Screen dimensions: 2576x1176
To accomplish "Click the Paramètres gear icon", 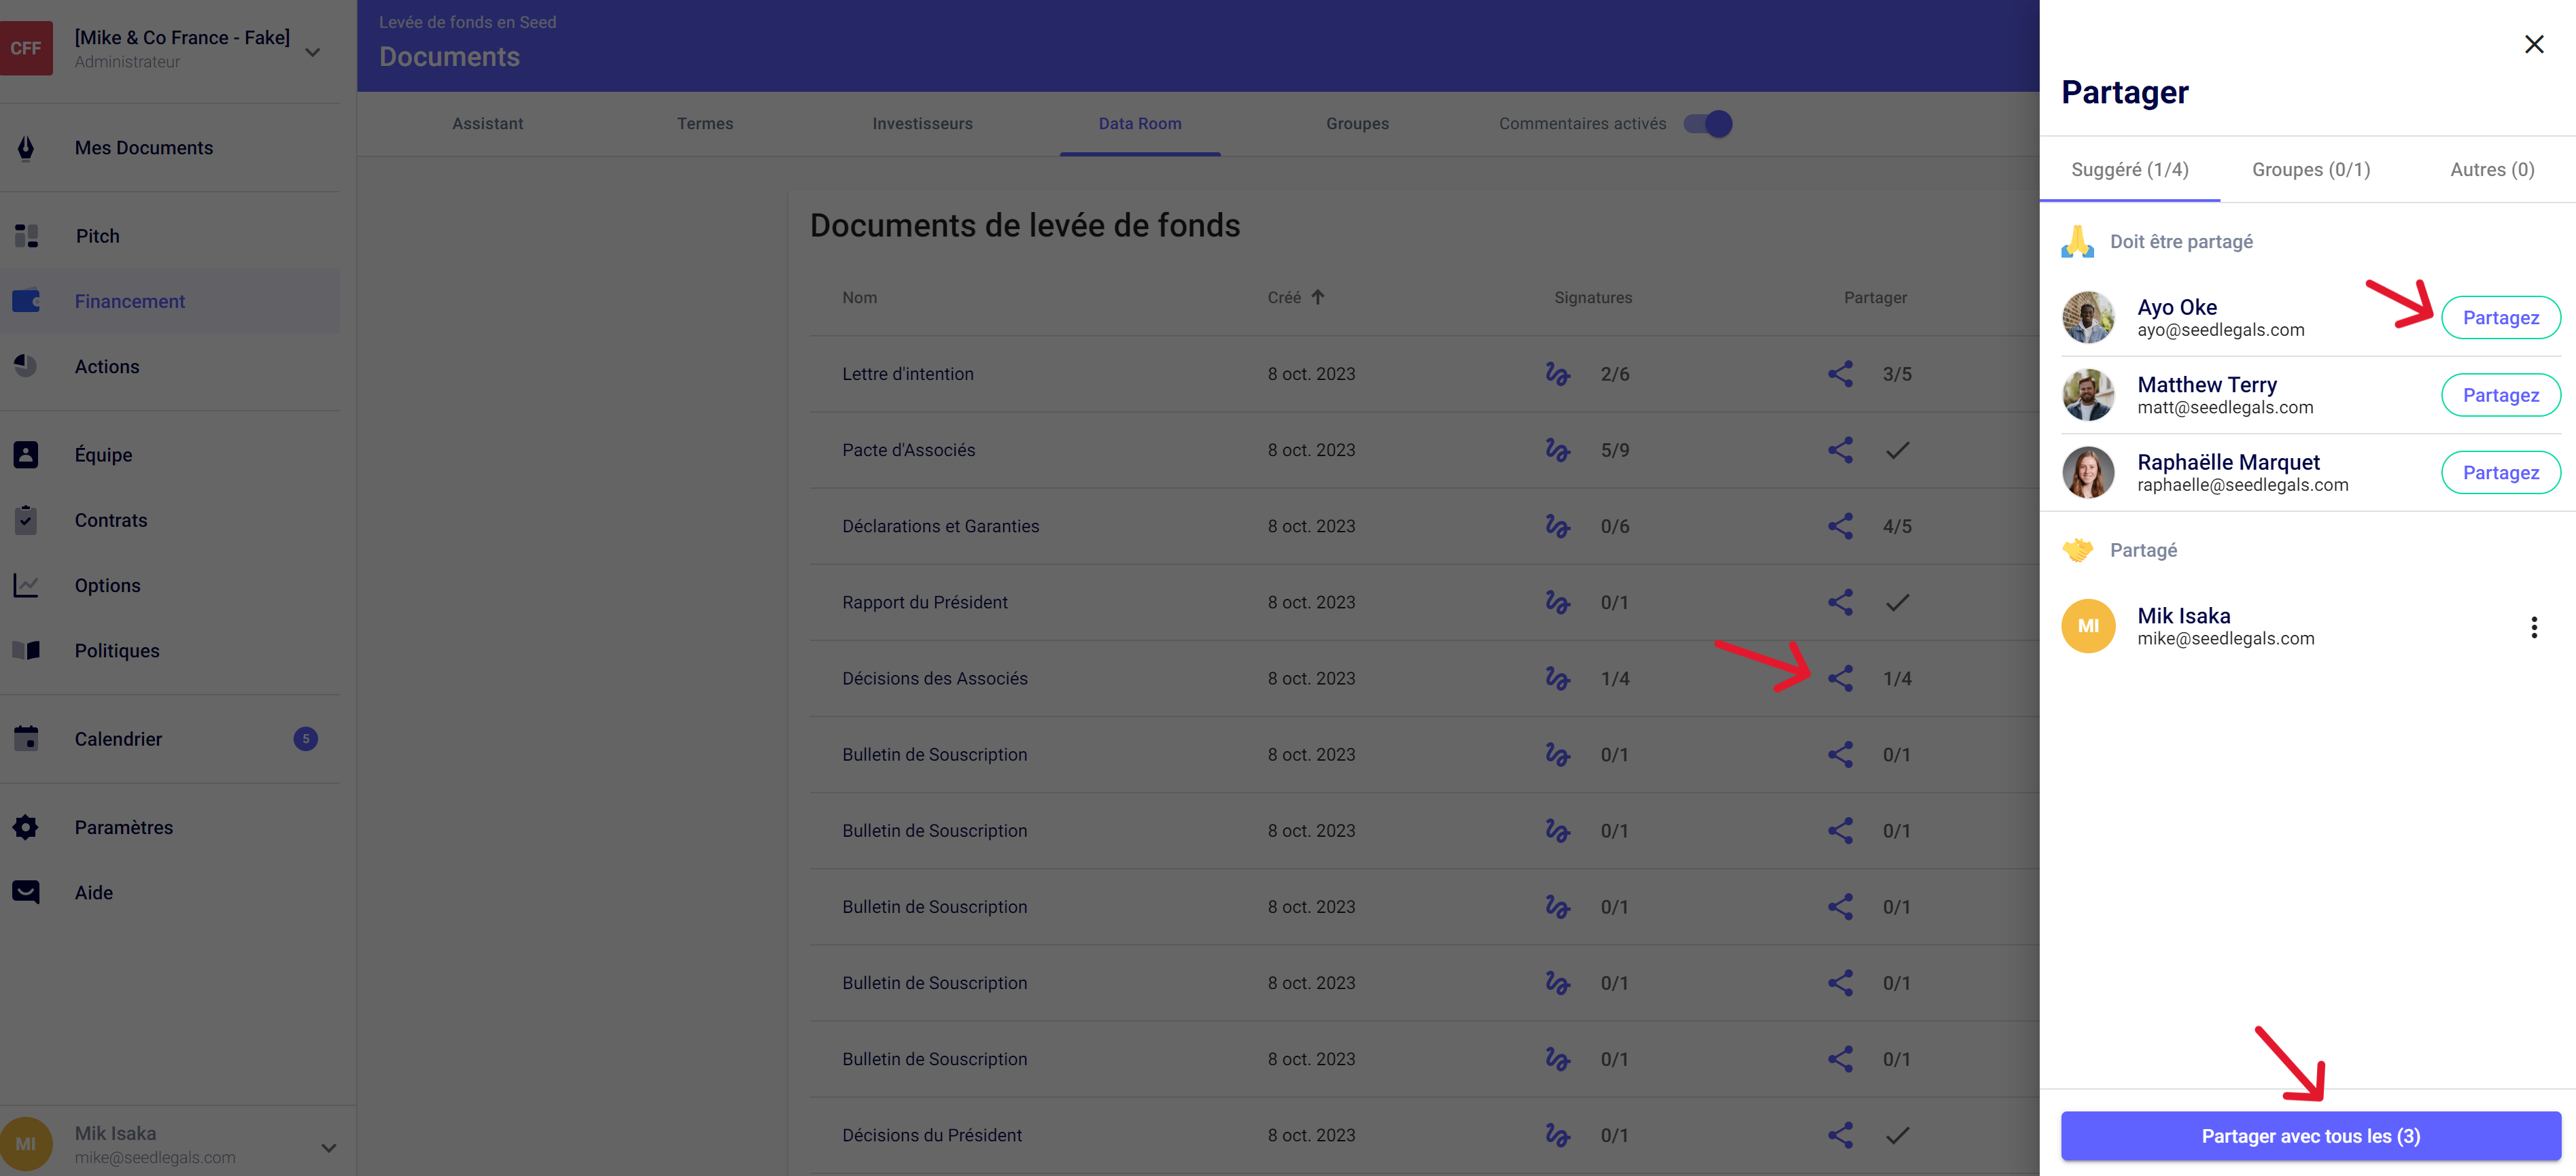I will [x=26, y=827].
